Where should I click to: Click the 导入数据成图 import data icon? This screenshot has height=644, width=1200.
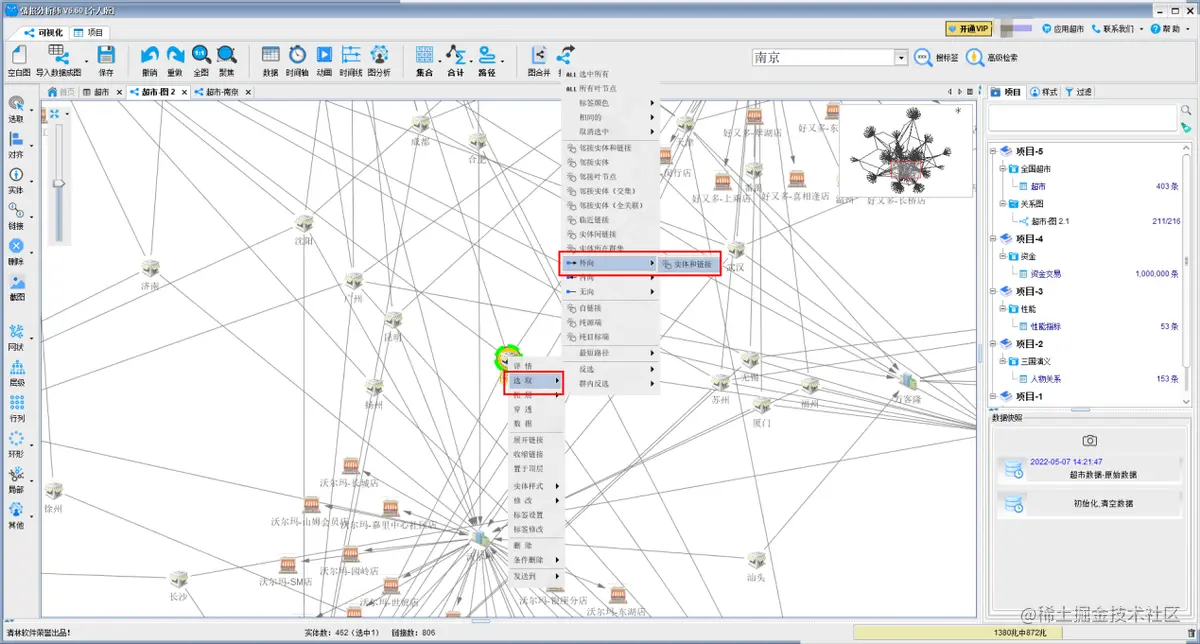coord(58,56)
